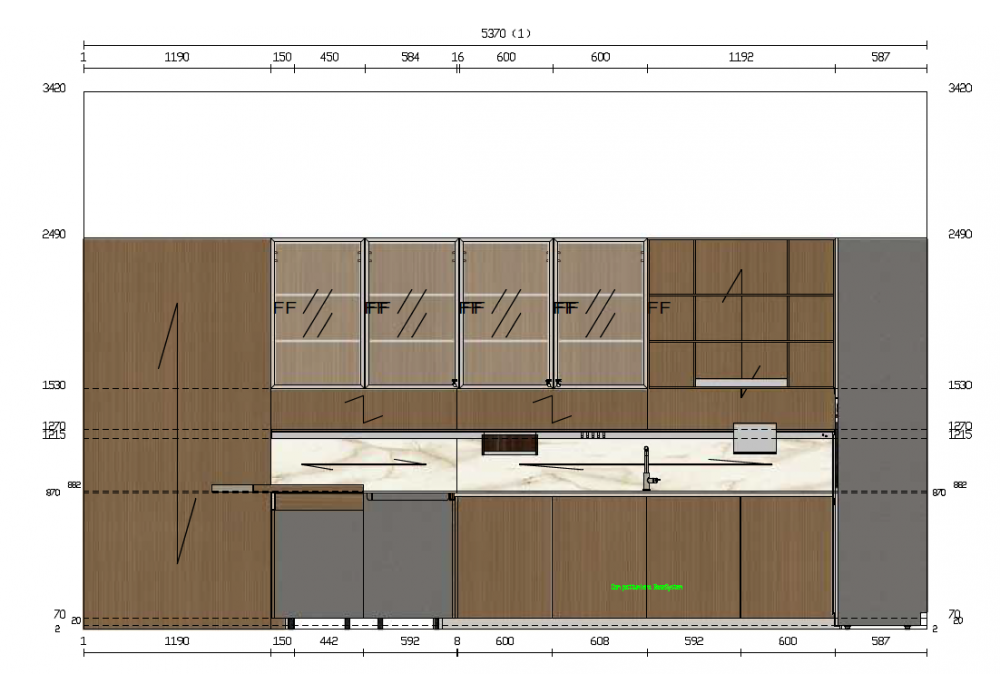Click the 5370 (1) overall width dimension
Viewport: 1000px width, 700px height.
point(505,33)
